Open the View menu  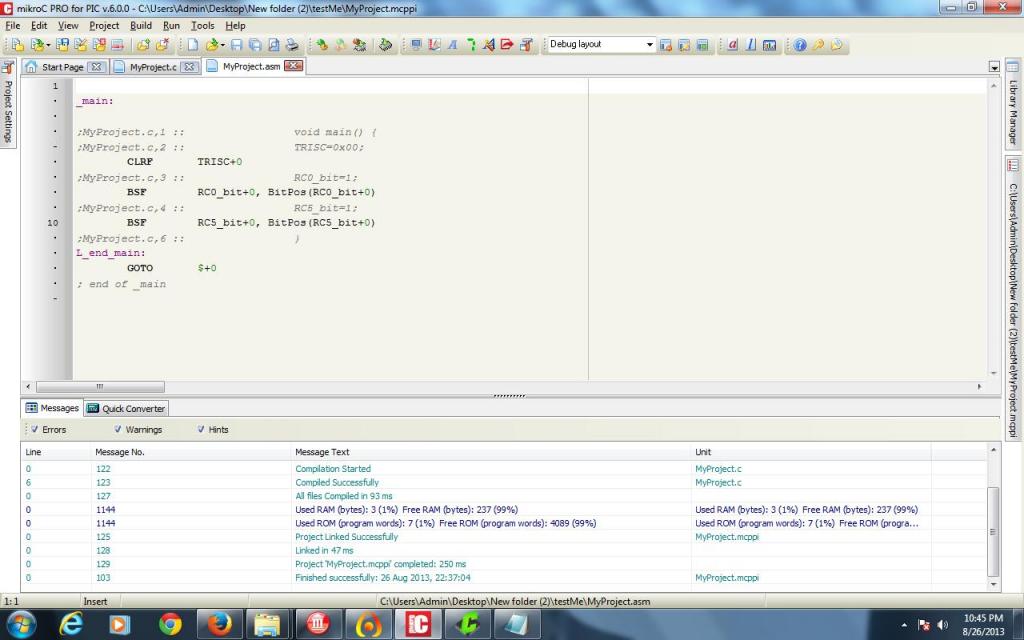point(68,25)
